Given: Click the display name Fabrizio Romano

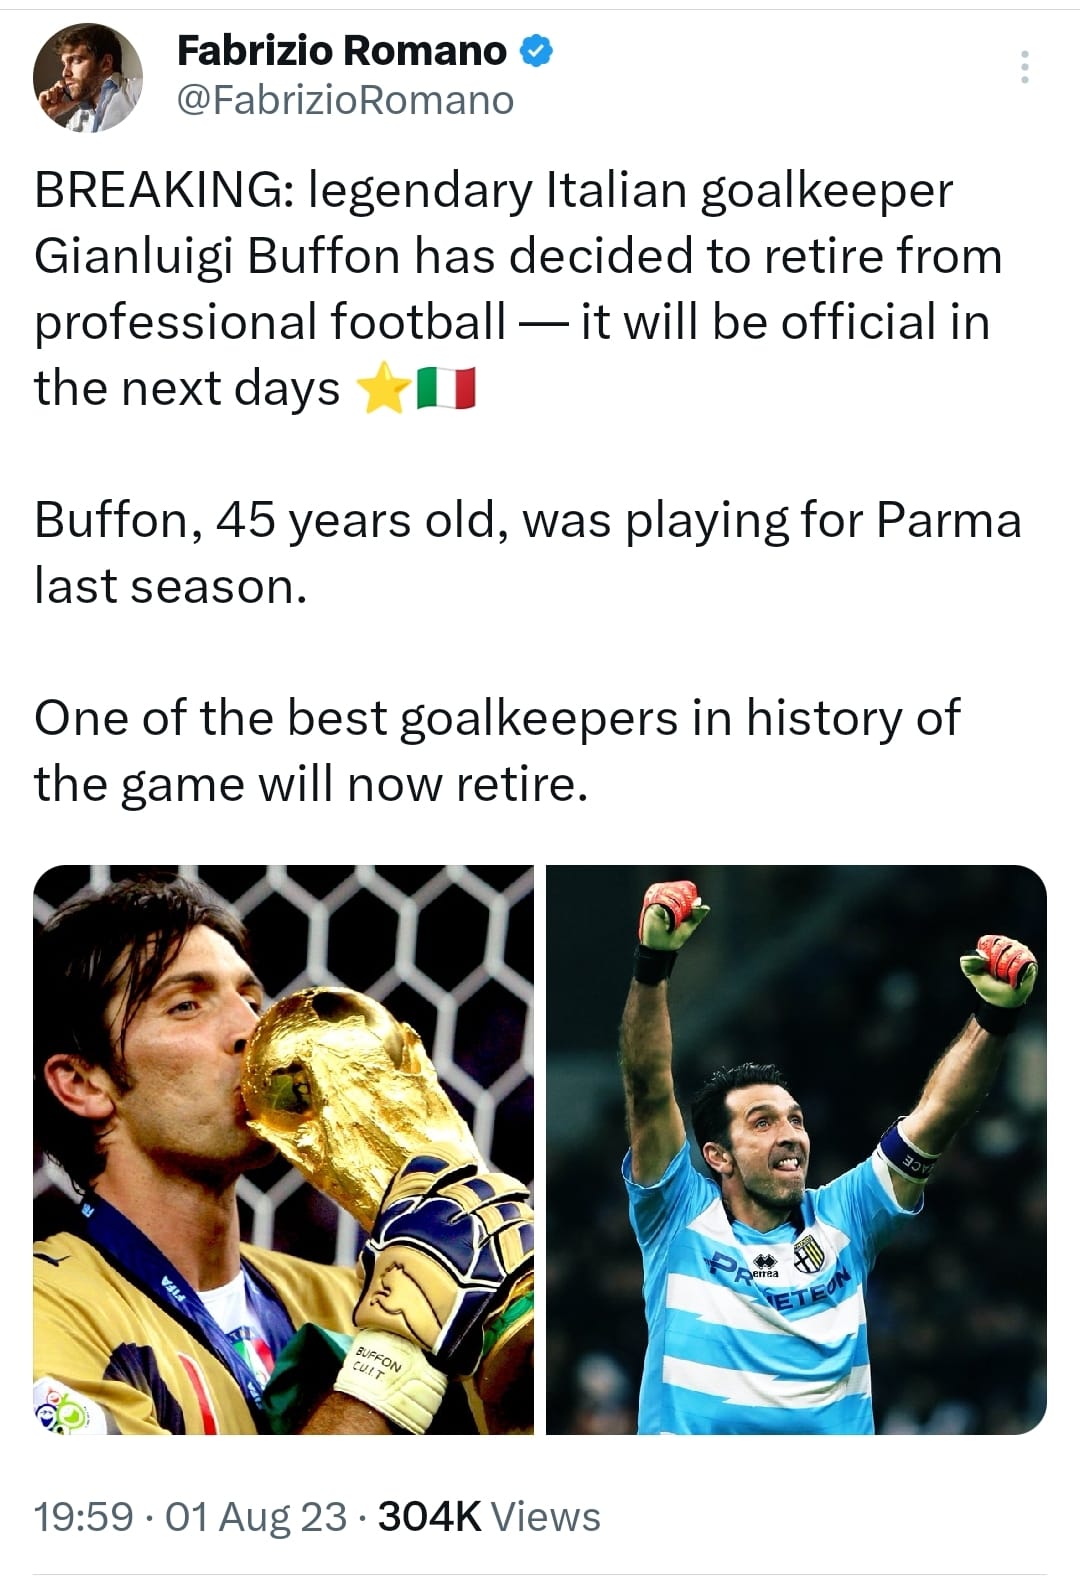Looking at the screenshot, I should click(342, 51).
